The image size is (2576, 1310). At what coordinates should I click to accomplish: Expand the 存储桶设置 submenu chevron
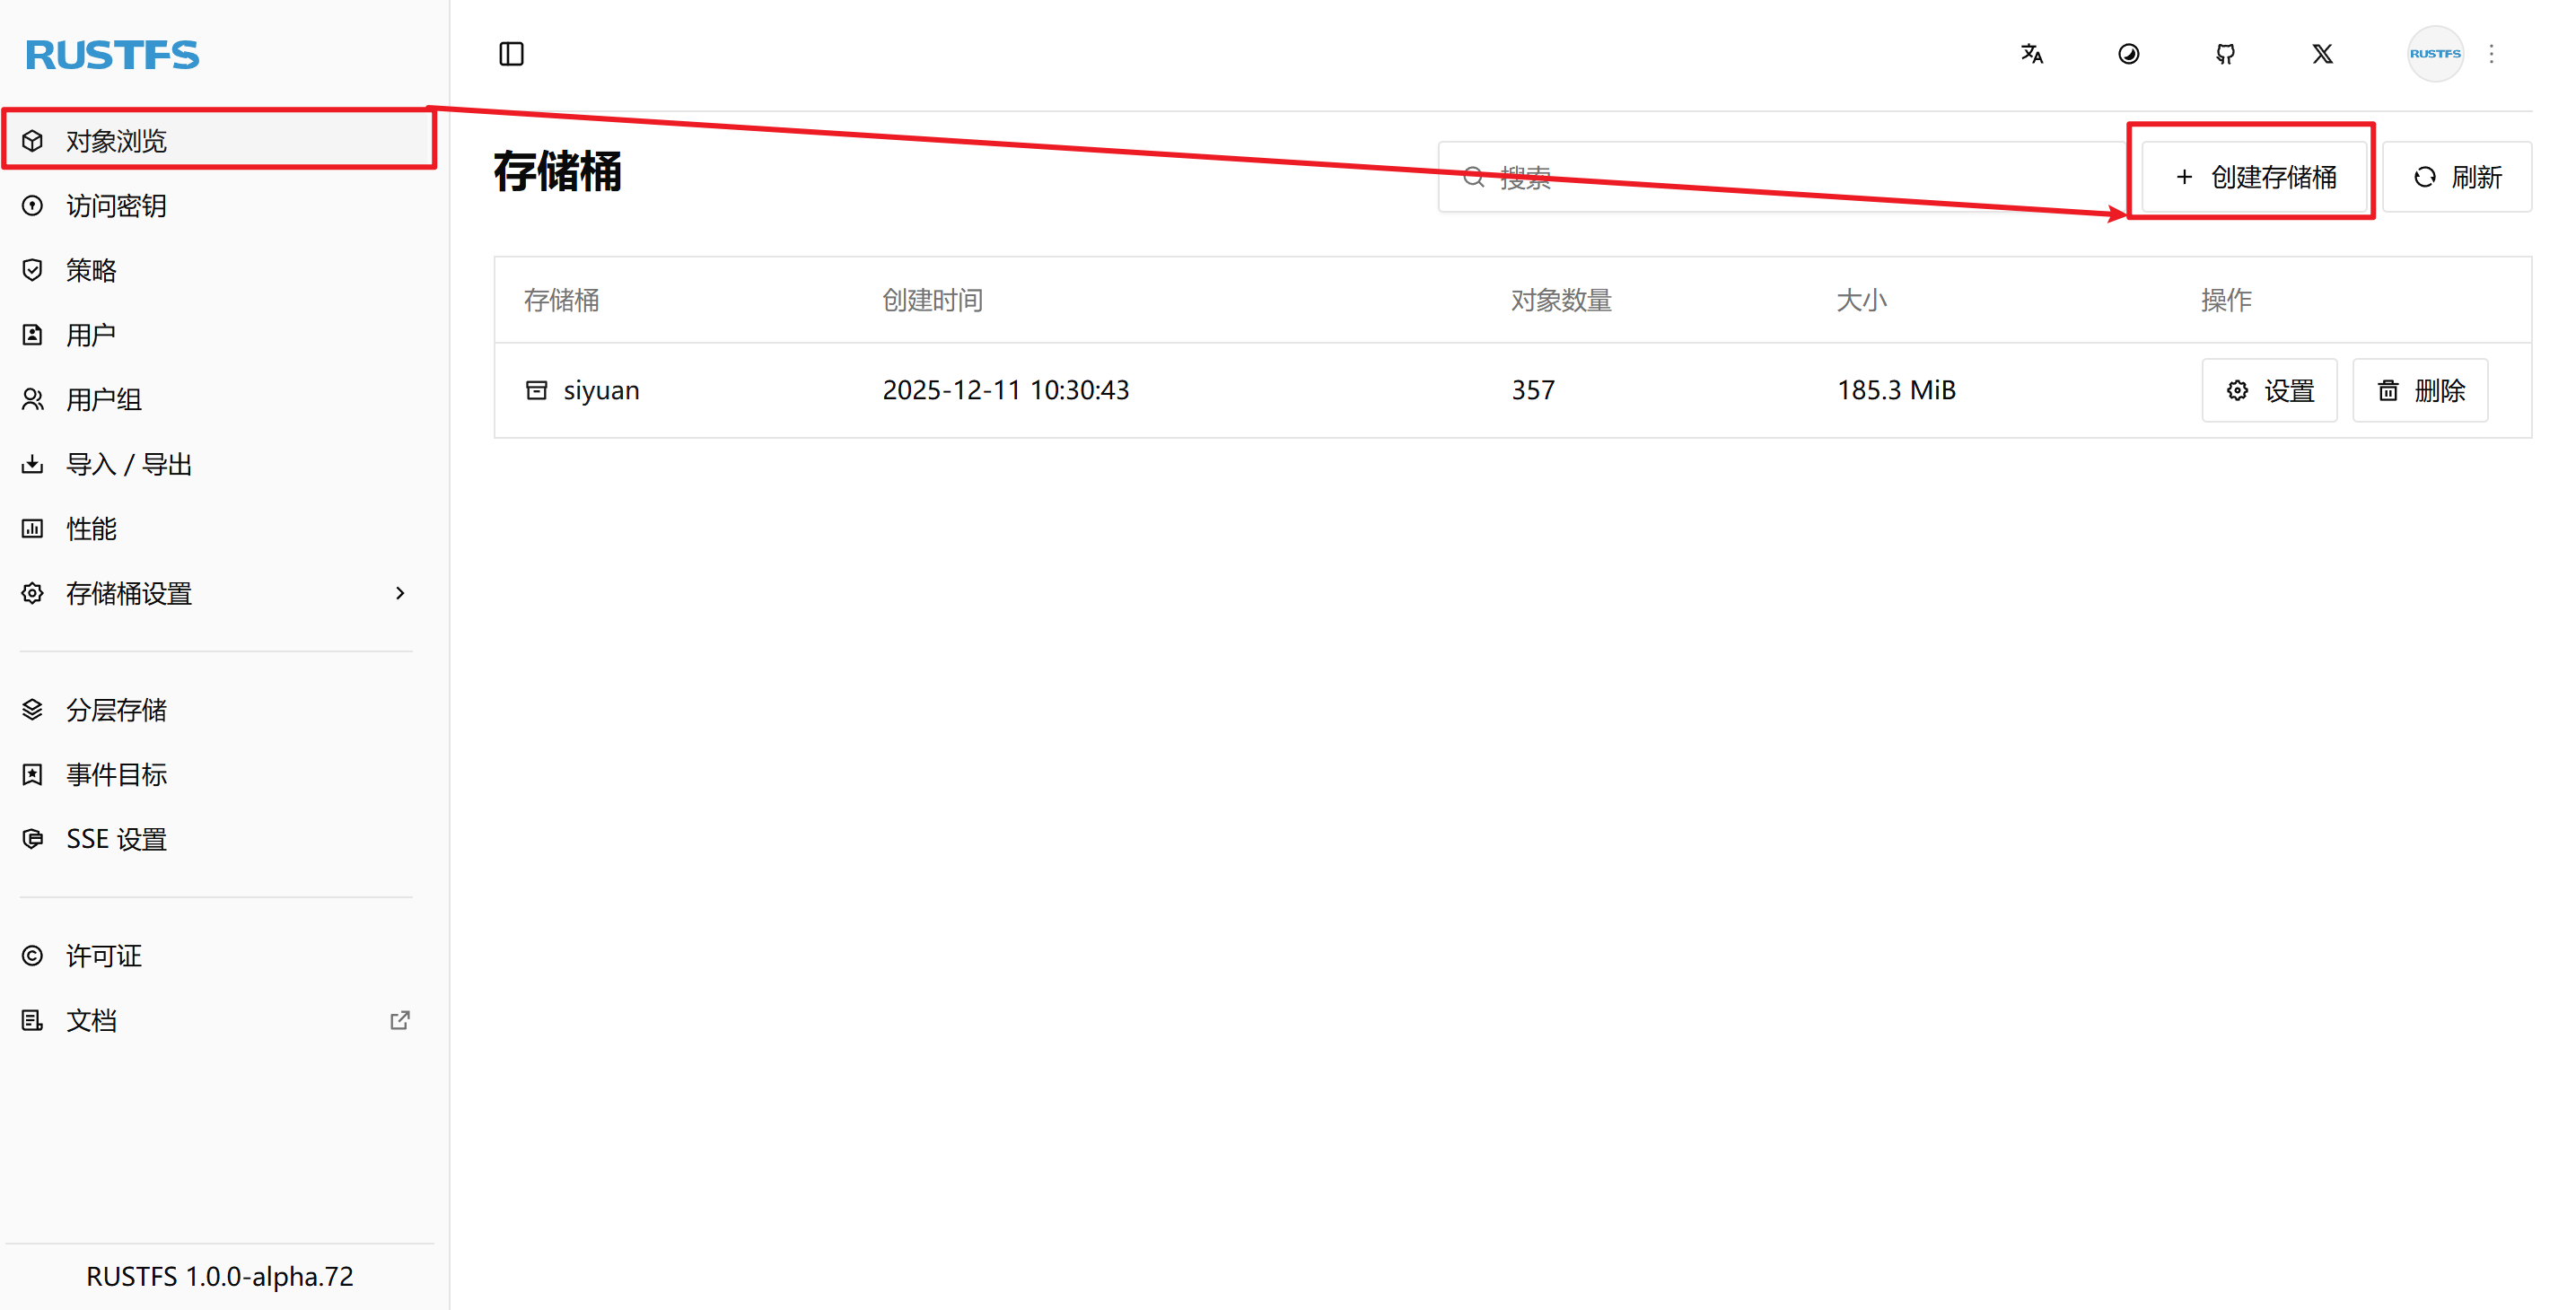coord(400,593)
